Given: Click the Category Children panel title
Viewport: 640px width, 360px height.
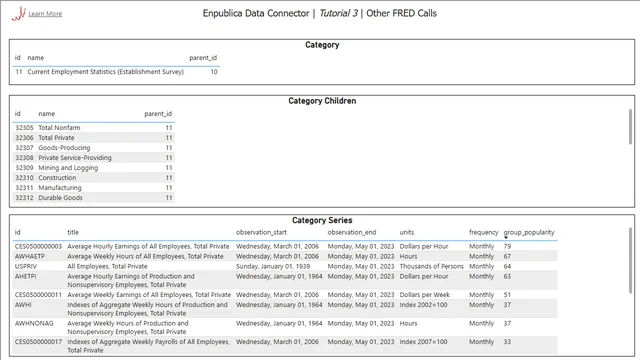Looking at the screenshot, I should click(x=322, y=101).
